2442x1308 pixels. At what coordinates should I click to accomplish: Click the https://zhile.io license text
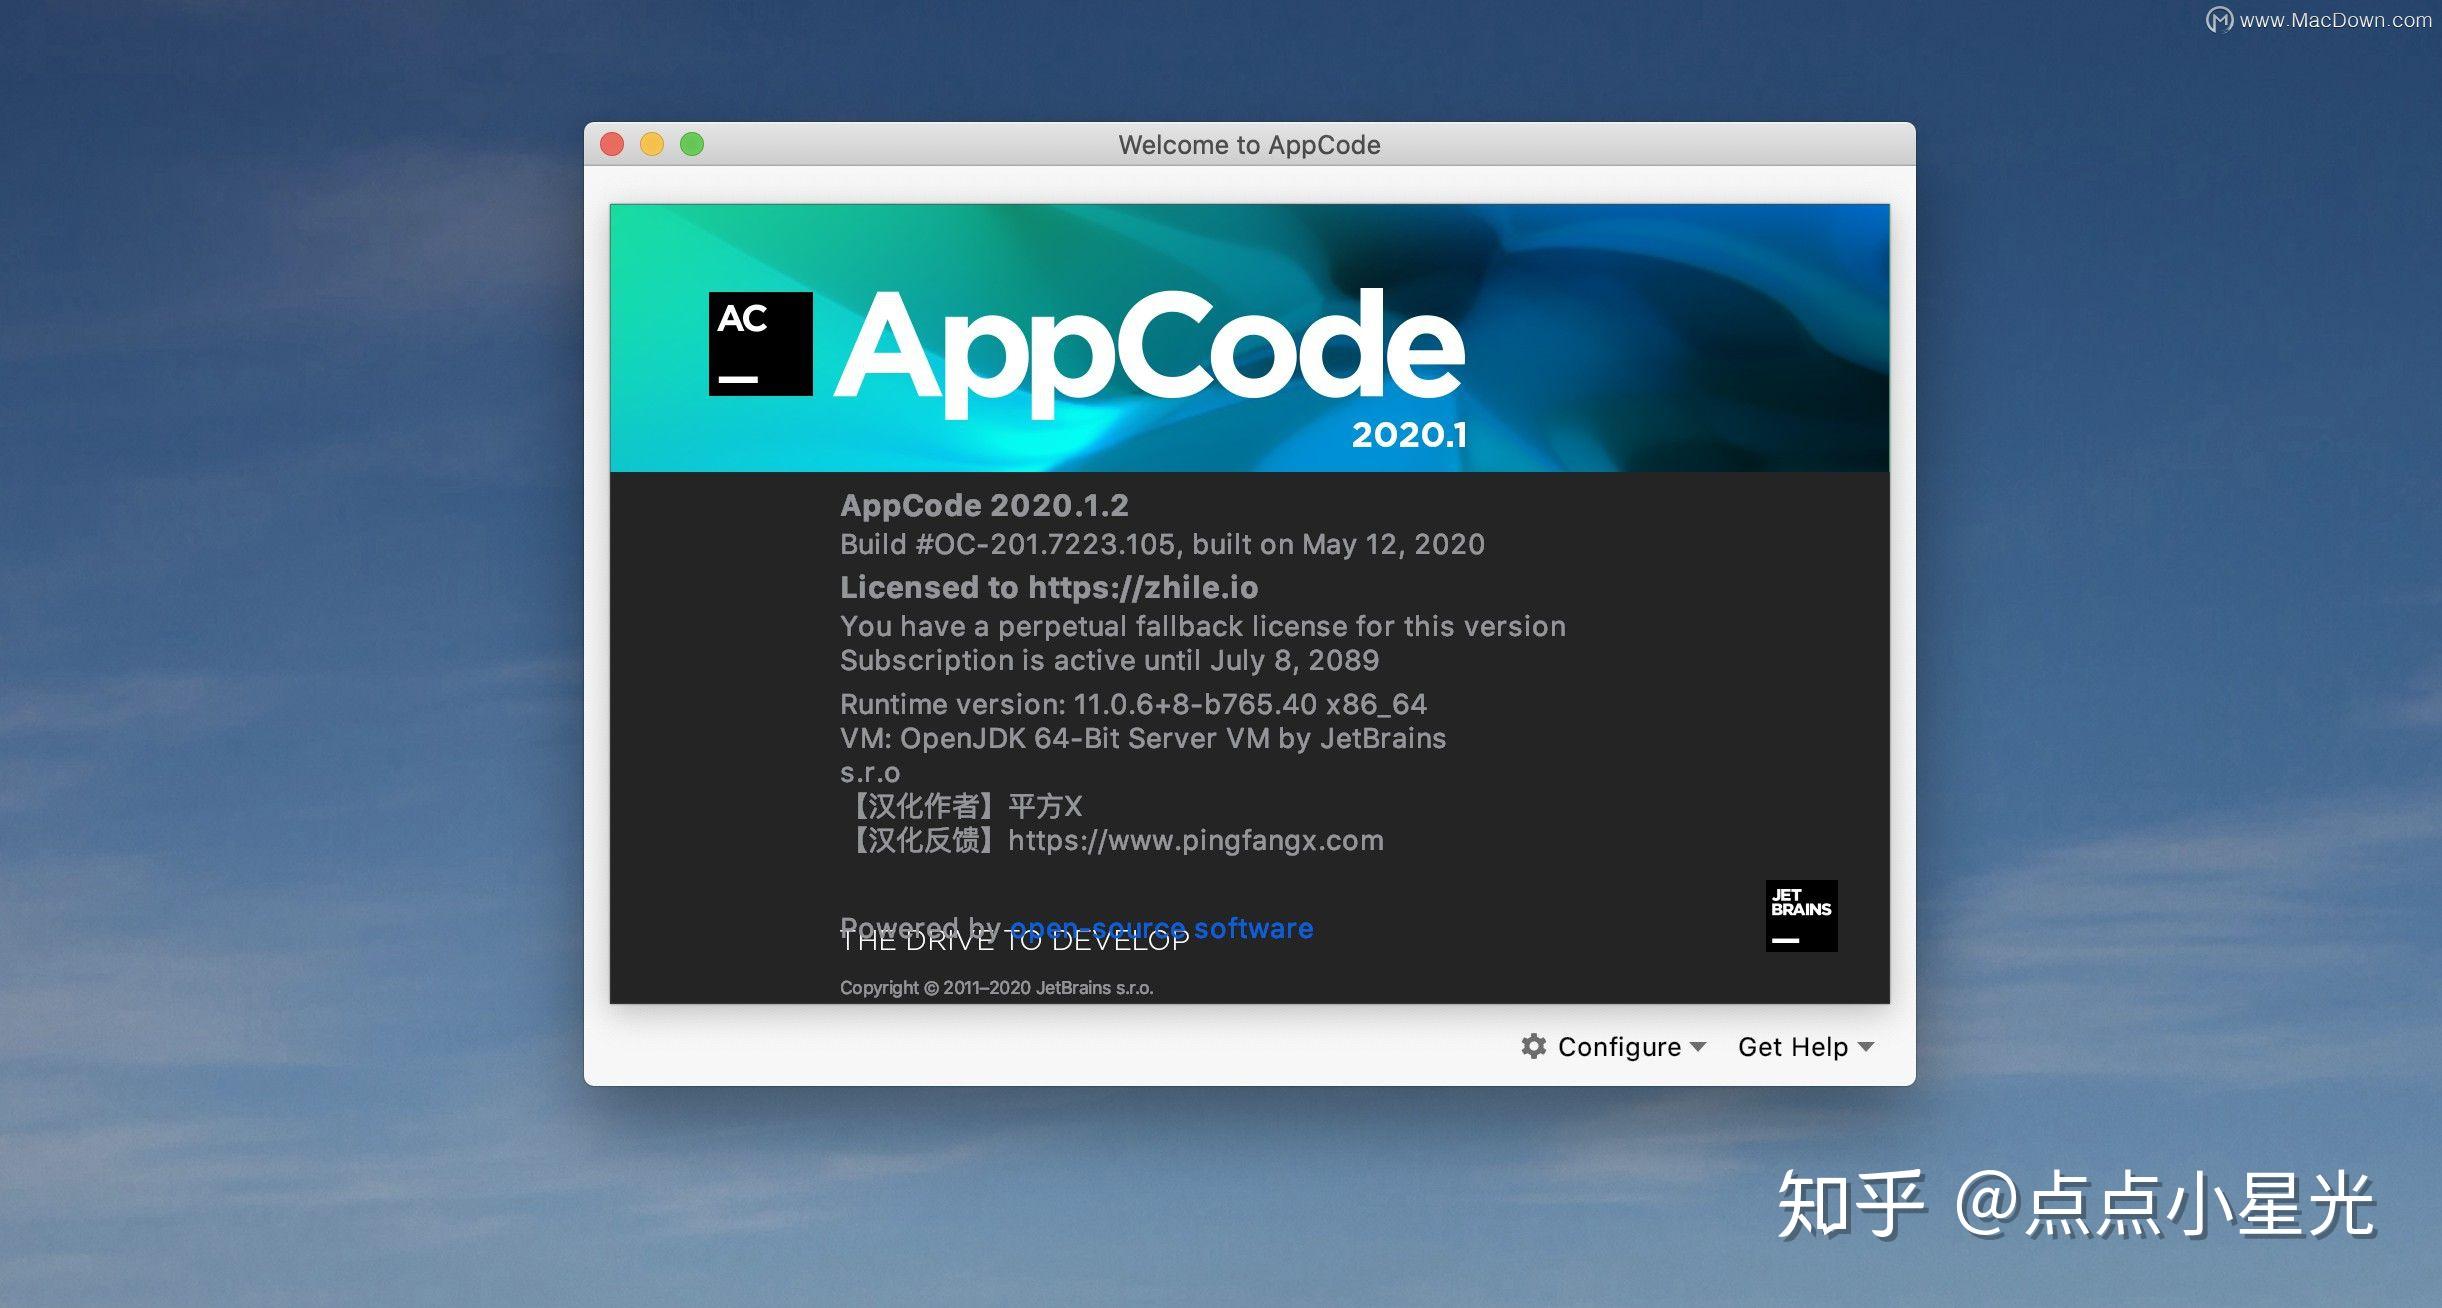click(1143, 587)
